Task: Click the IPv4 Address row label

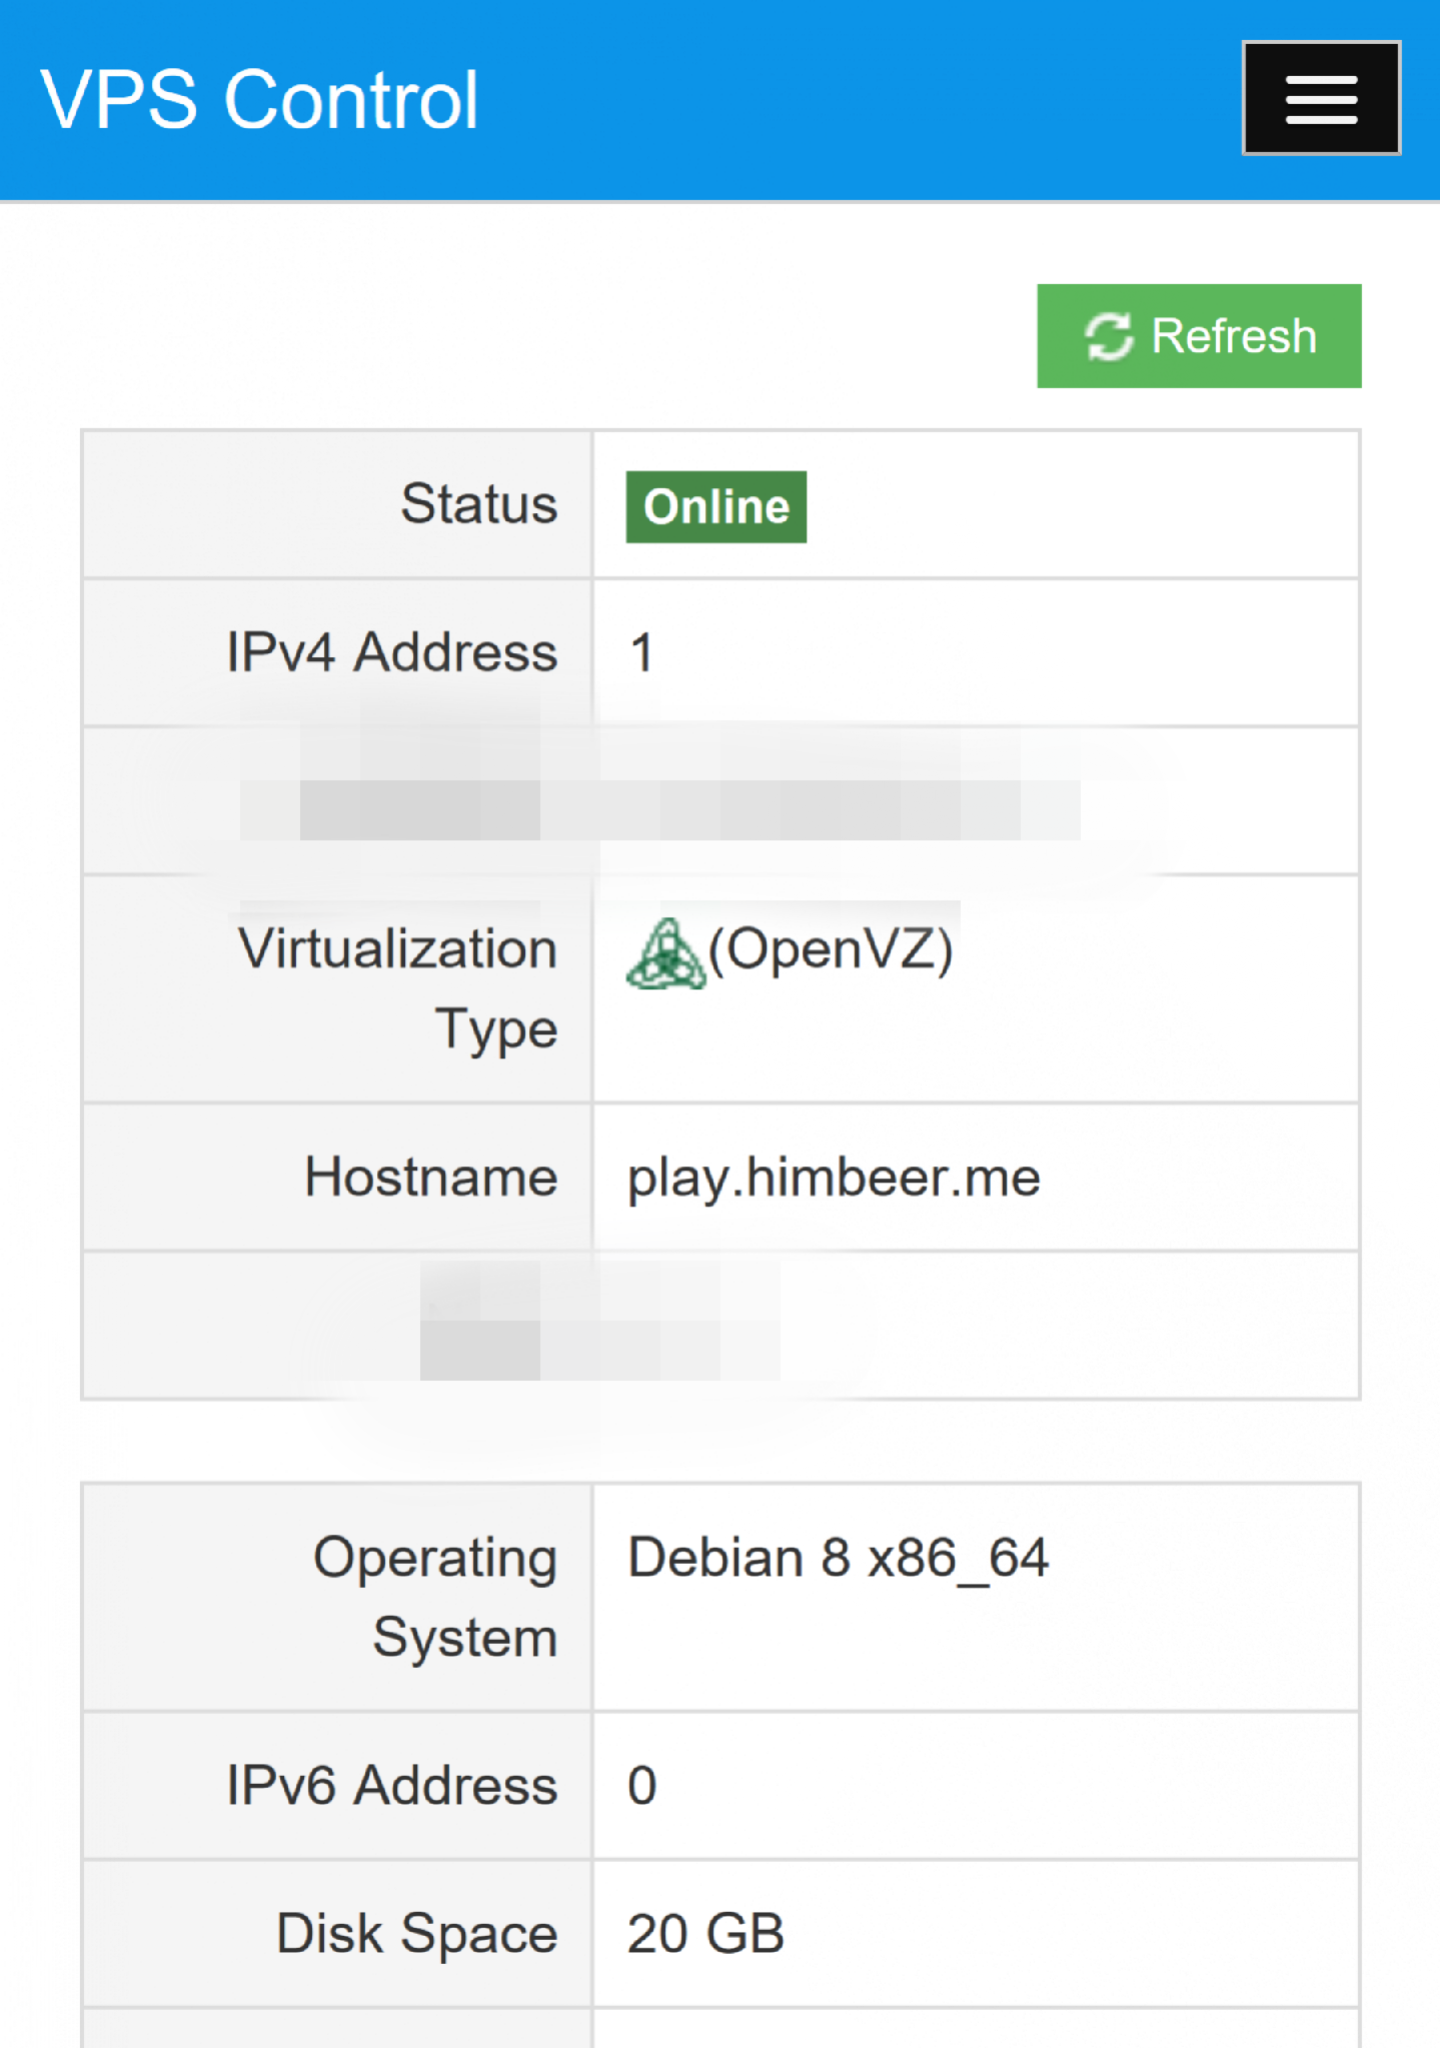Action: 392,653
